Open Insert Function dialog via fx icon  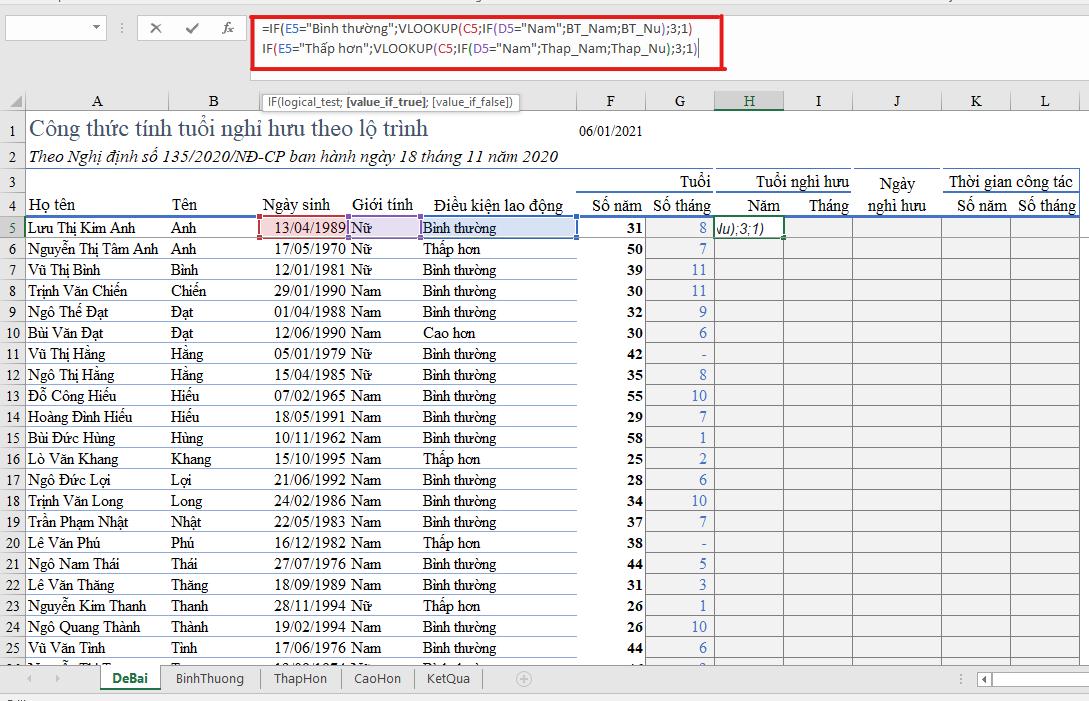[x=228, y=28]
